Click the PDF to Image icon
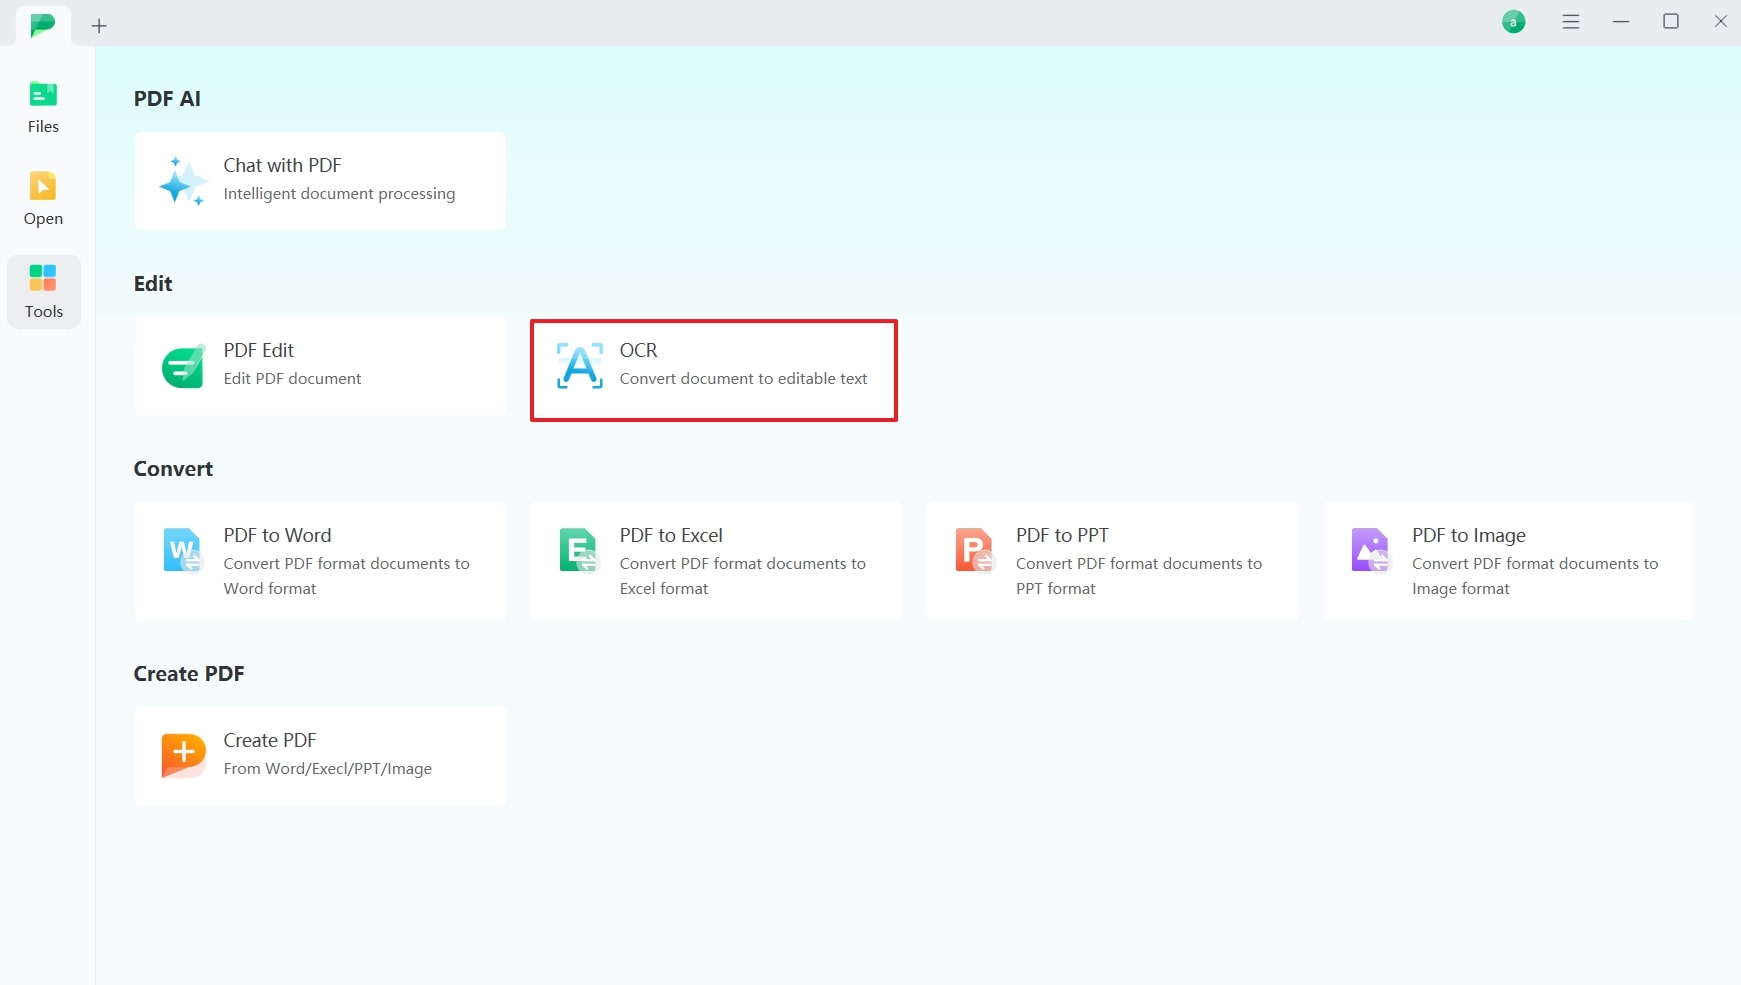The width and height of the screenshot is (1741, 985). click(1371, 550)
